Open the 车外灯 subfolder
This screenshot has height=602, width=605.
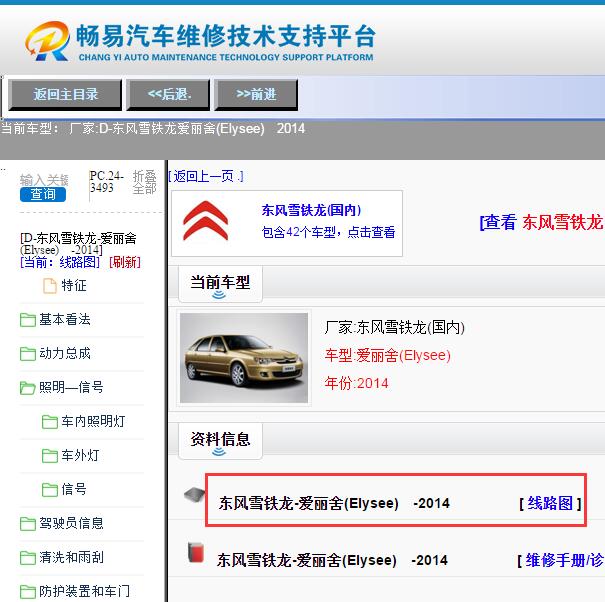coord(80,455)
